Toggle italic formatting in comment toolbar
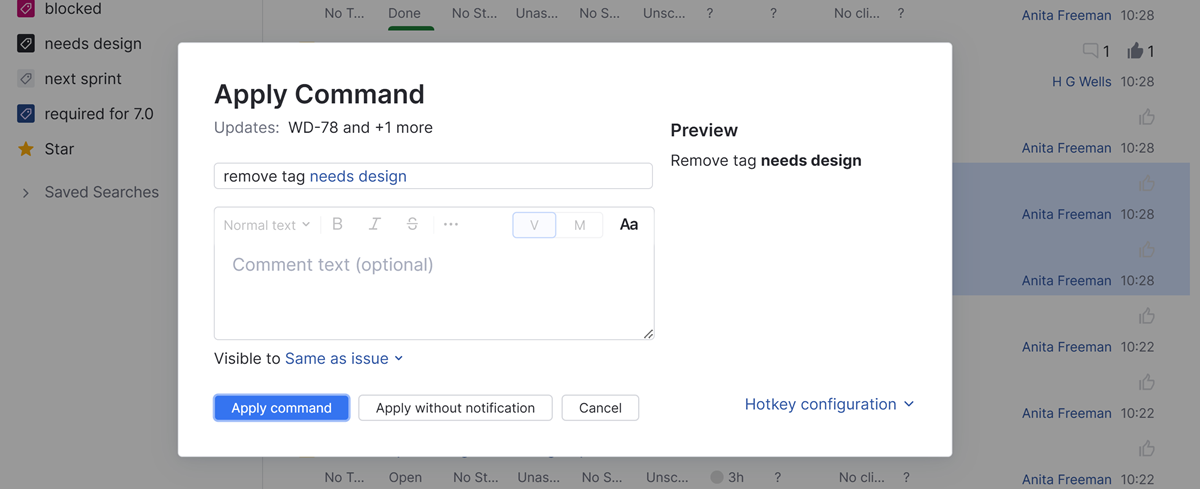Viewport: 1200px width, 489px height. pyautogui.click(x=374, y=224)
